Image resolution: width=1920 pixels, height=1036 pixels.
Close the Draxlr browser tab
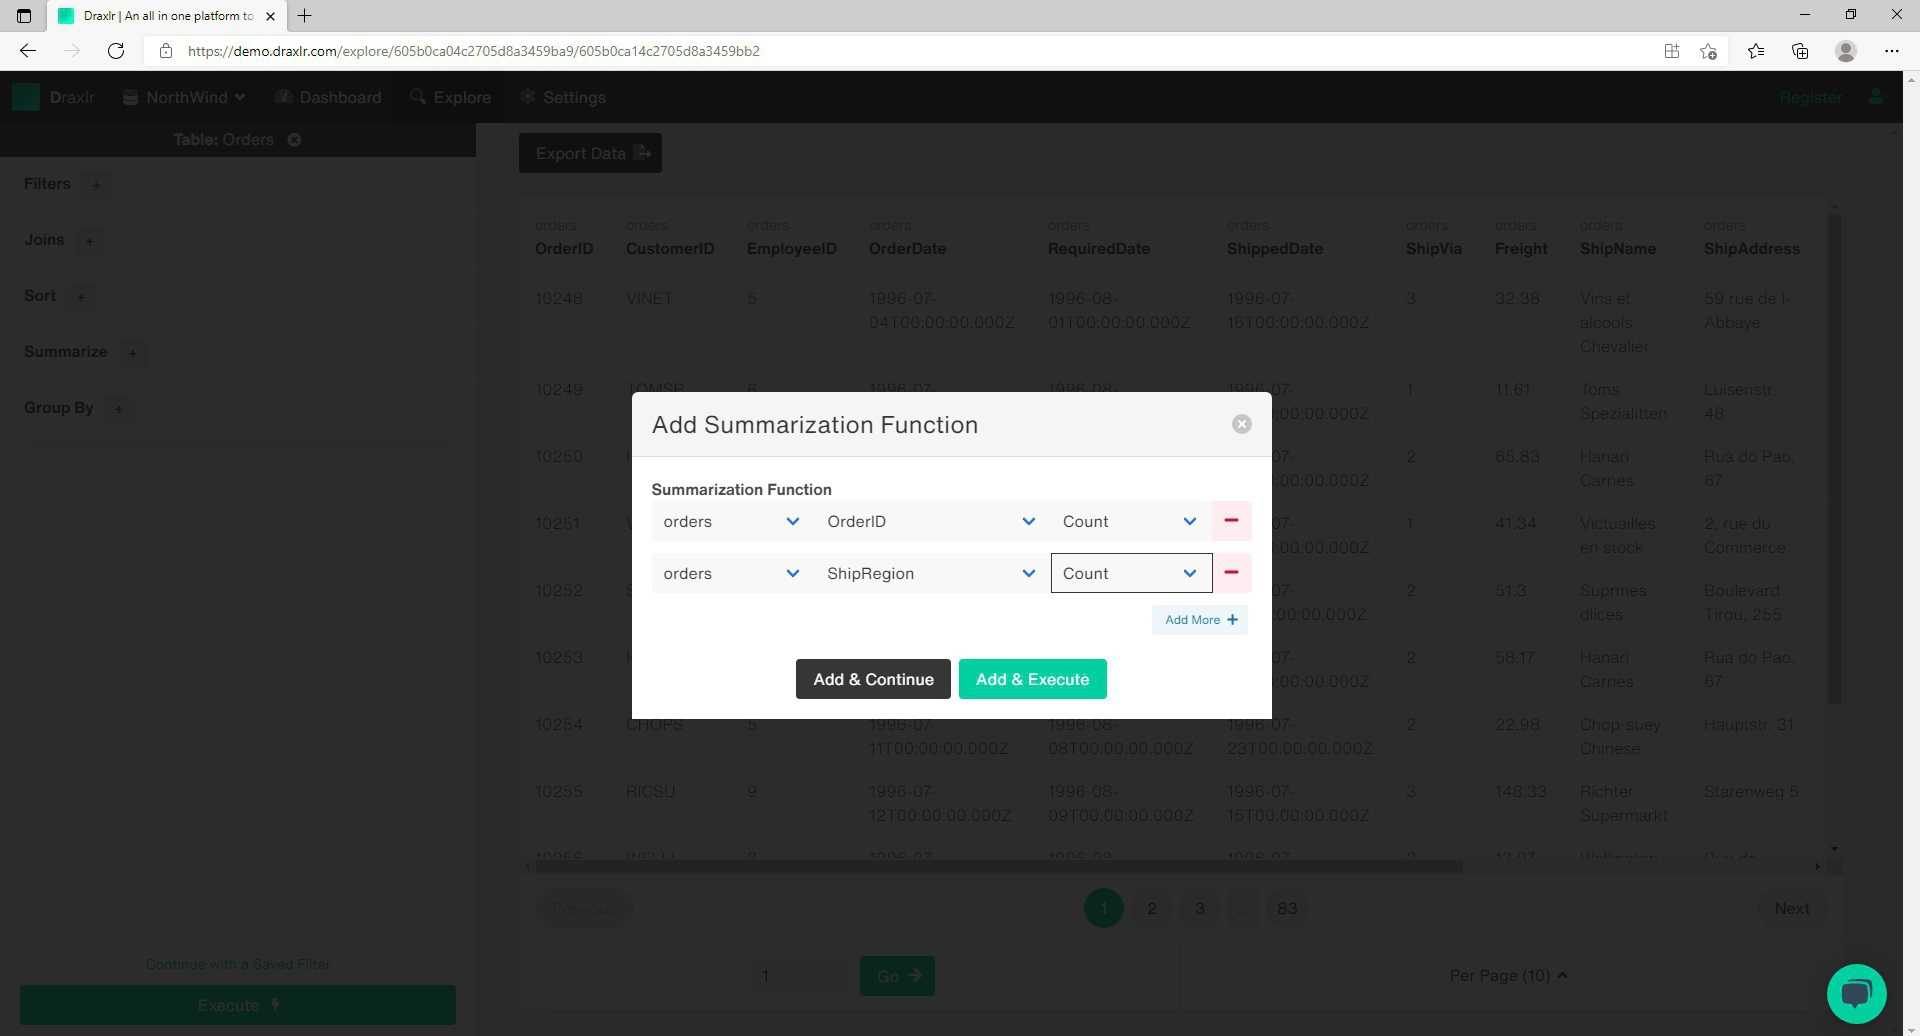pos(270,16)
